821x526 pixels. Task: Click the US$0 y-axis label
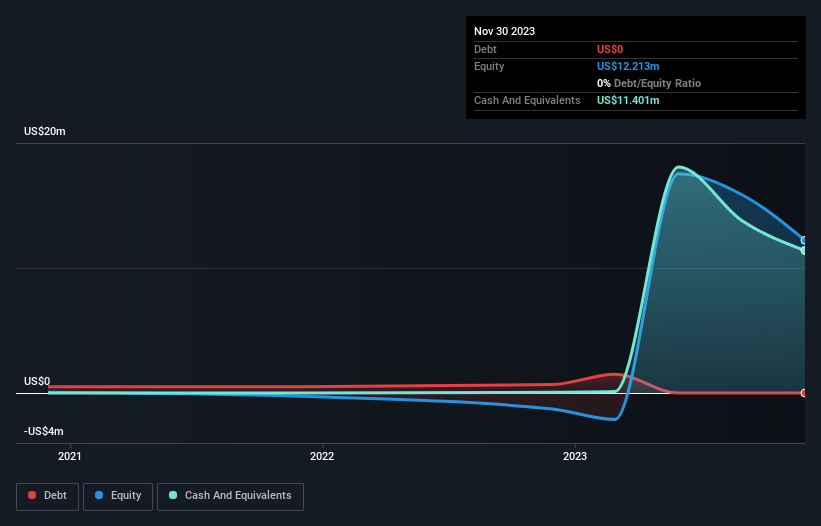coord(37,381)
